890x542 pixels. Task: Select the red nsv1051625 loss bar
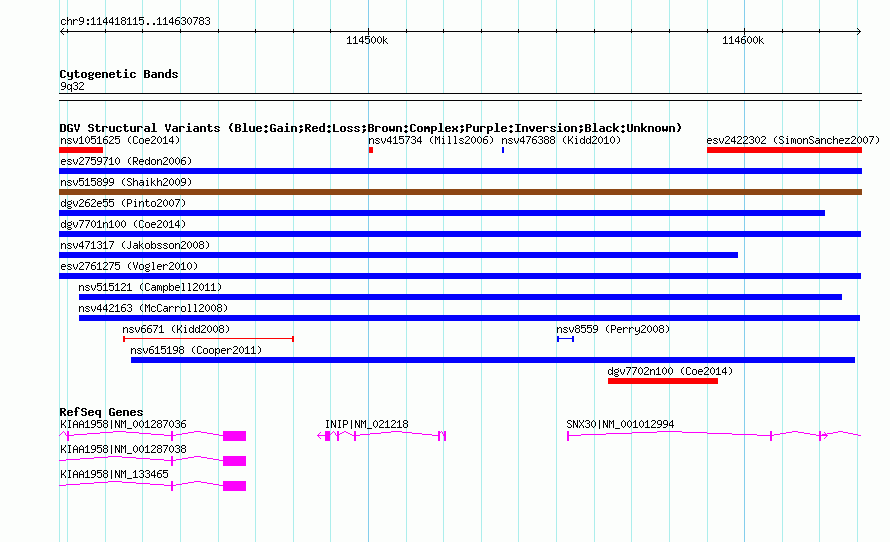pyautogui.click(x=81, y=150)
